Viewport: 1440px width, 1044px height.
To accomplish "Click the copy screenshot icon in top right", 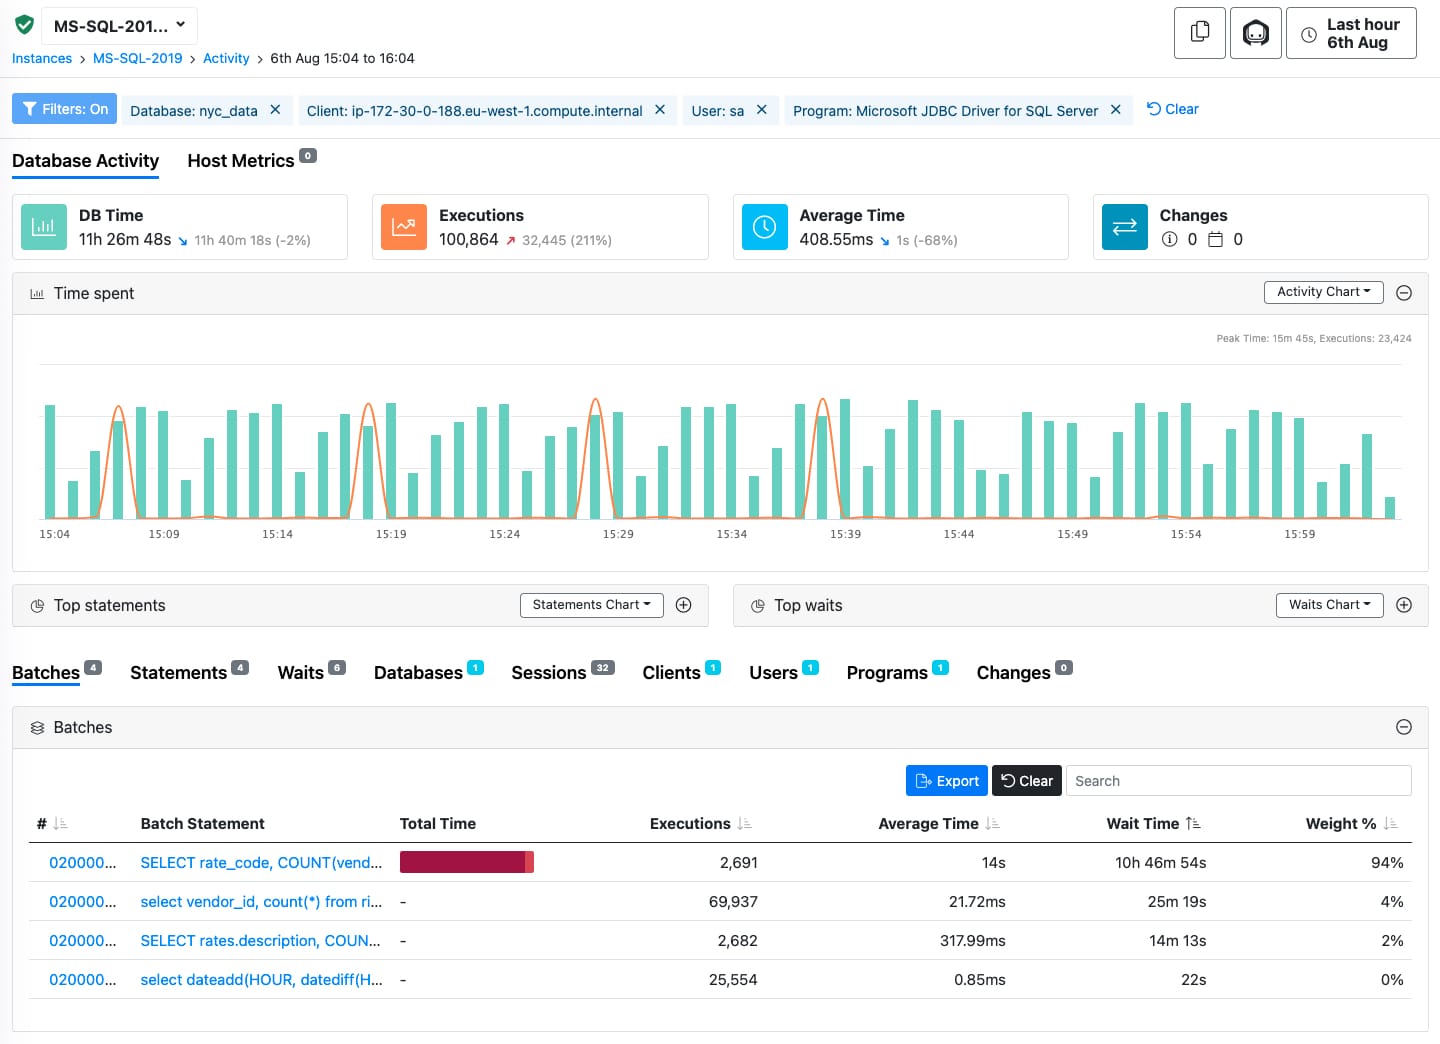I will tap(1199, 32).
